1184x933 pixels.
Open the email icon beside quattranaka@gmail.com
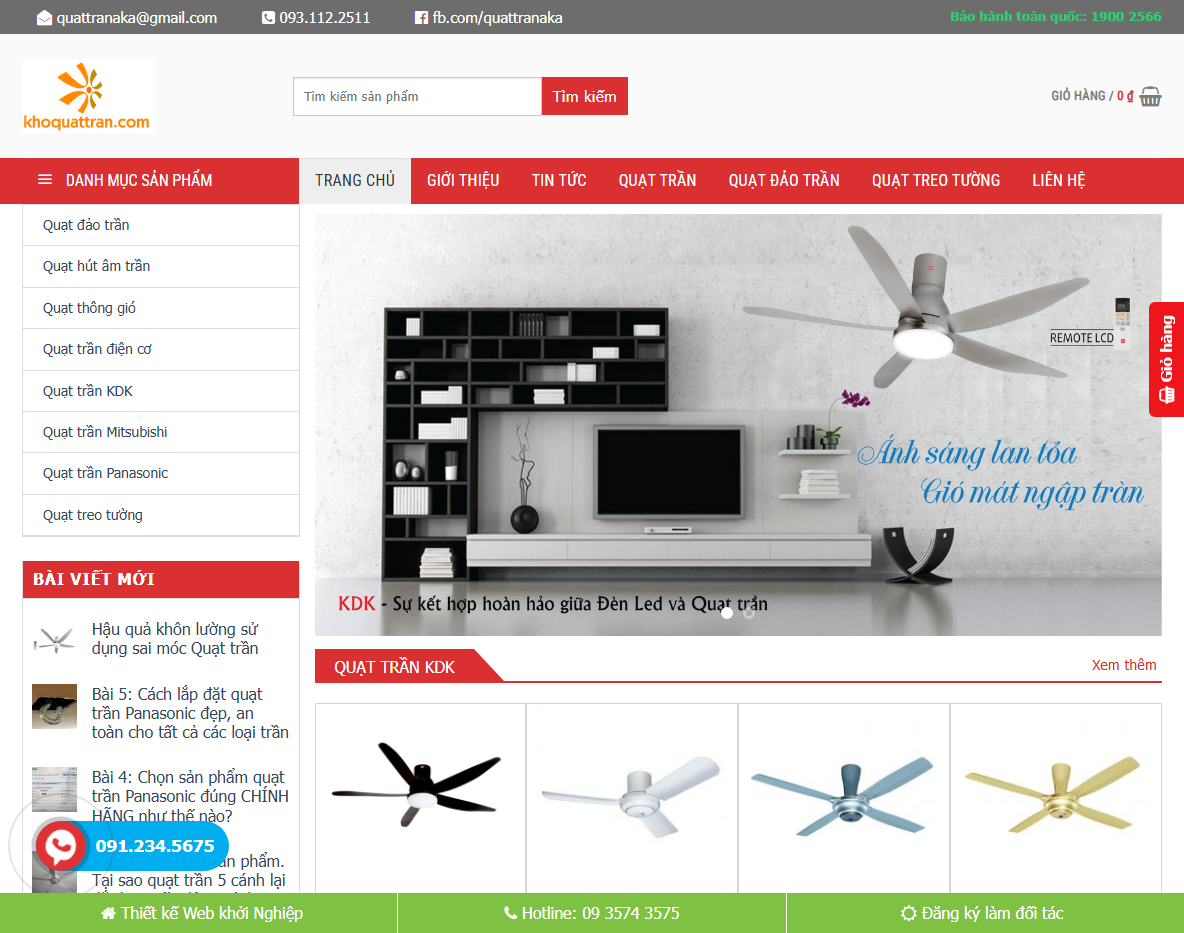44,17
